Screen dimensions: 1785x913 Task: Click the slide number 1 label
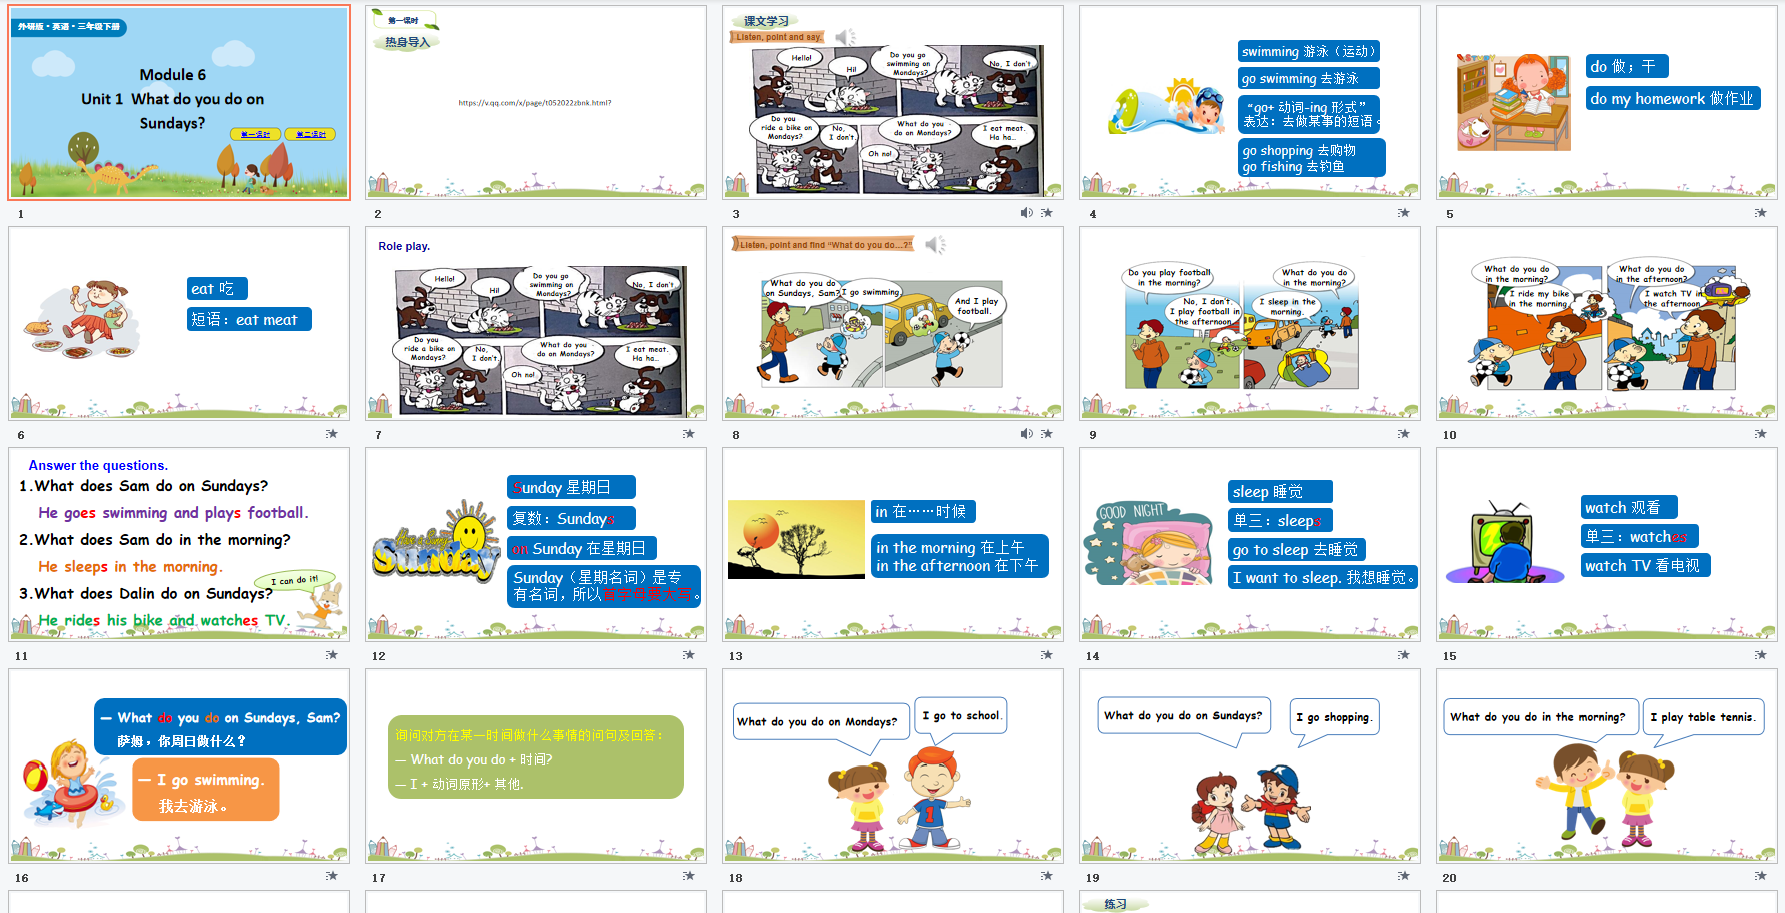[21, 214]
